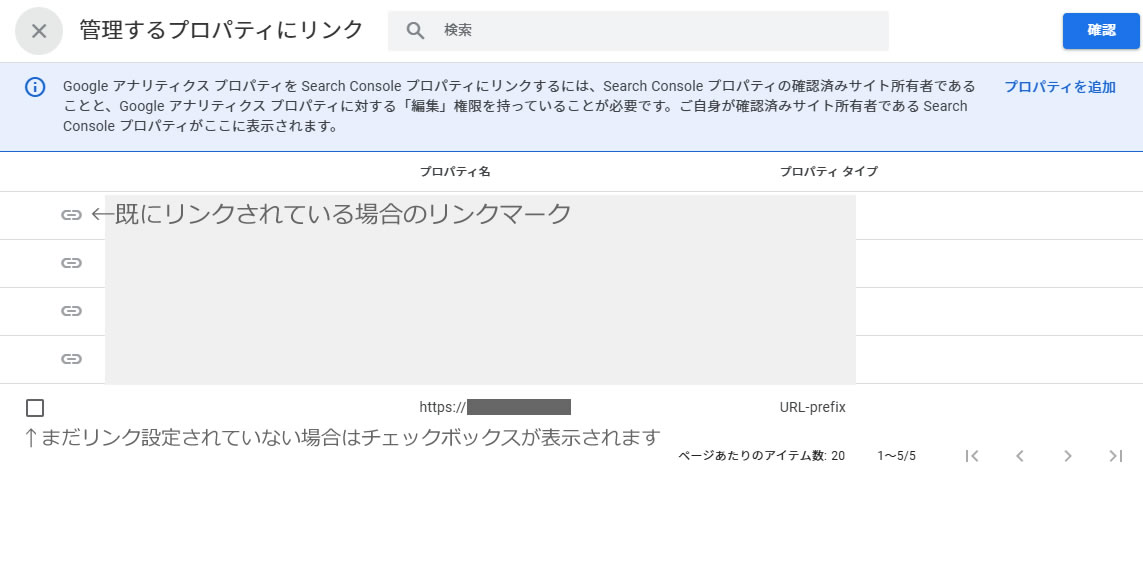This screenshot has width=1143, height=574.
Task: Click the 管理するプロパティにリンク dialog title
Action: coord(222,30)
